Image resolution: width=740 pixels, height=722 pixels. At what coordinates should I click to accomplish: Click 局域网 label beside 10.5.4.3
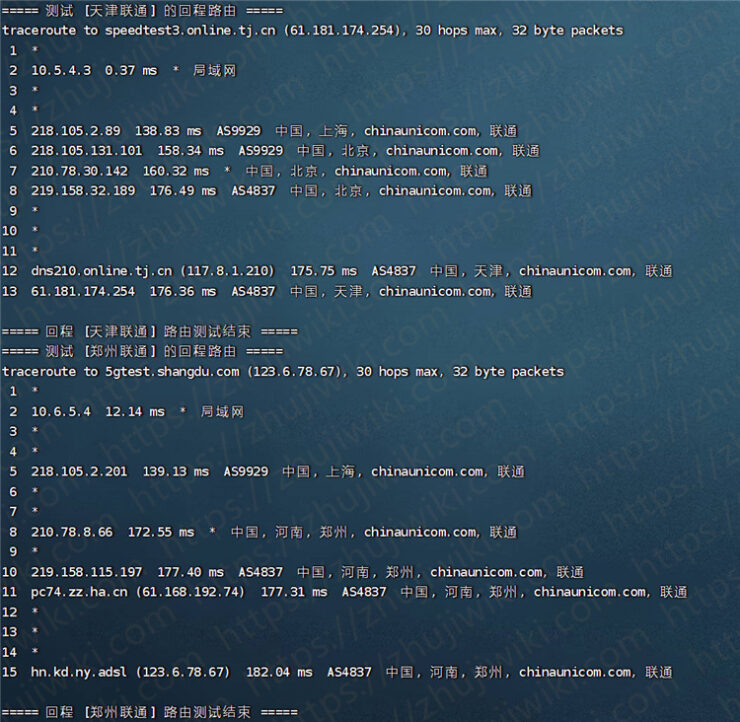coord(215,71)
